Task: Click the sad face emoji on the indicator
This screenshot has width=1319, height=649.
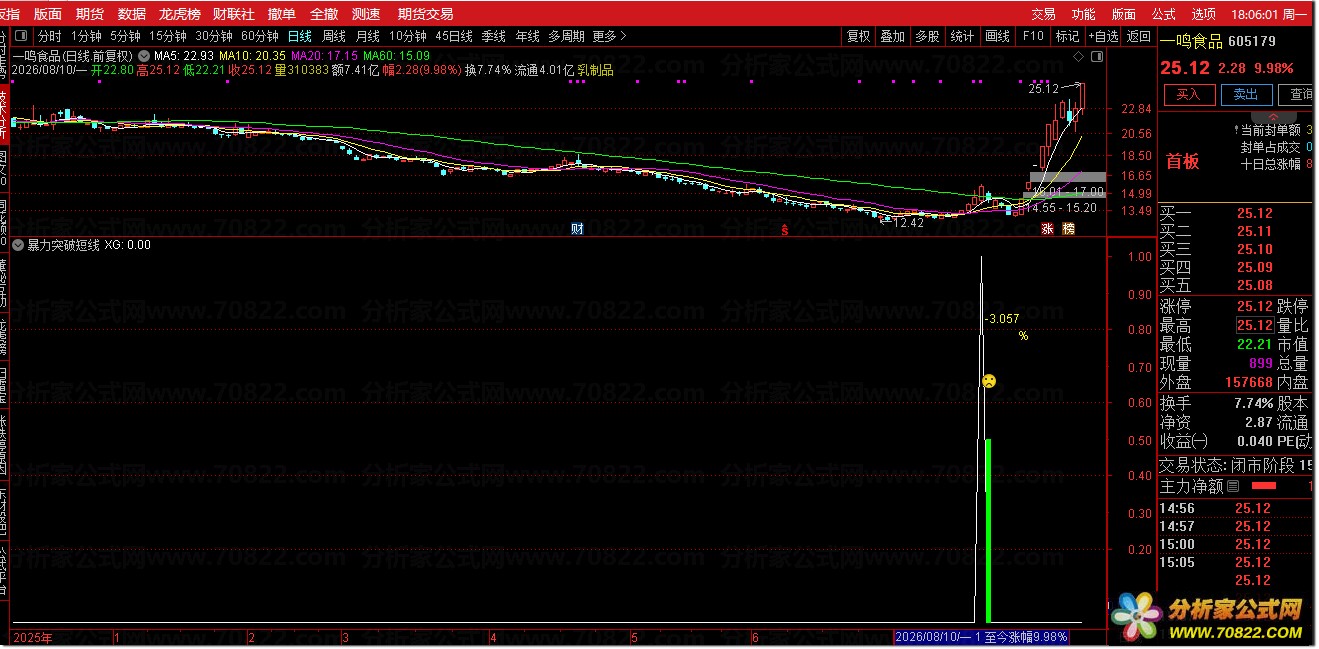Action: click(988, 381)
